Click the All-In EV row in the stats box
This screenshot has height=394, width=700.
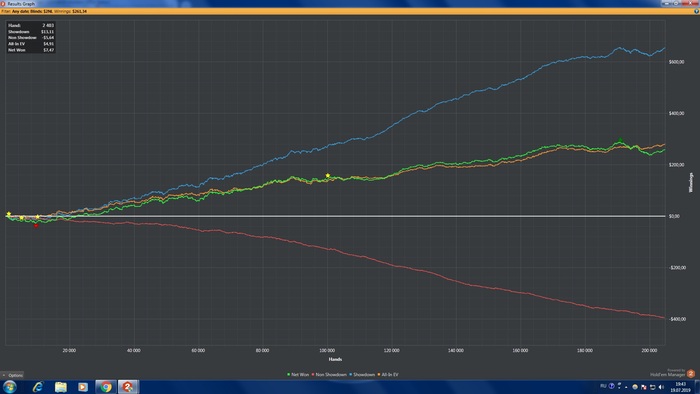pyautogui.click(x=31, y=44)
